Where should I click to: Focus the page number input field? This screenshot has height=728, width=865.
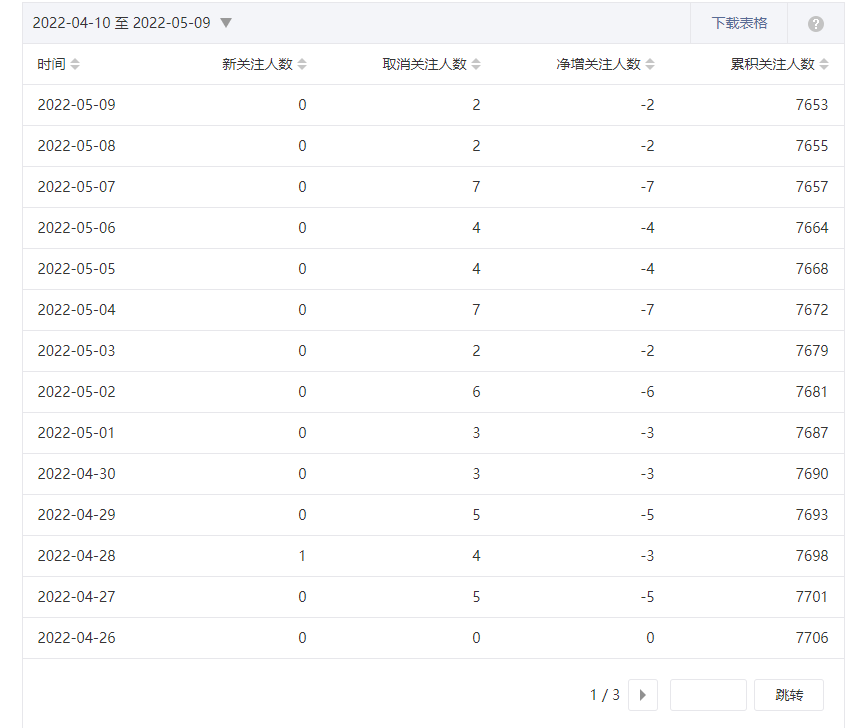point(708,695)
